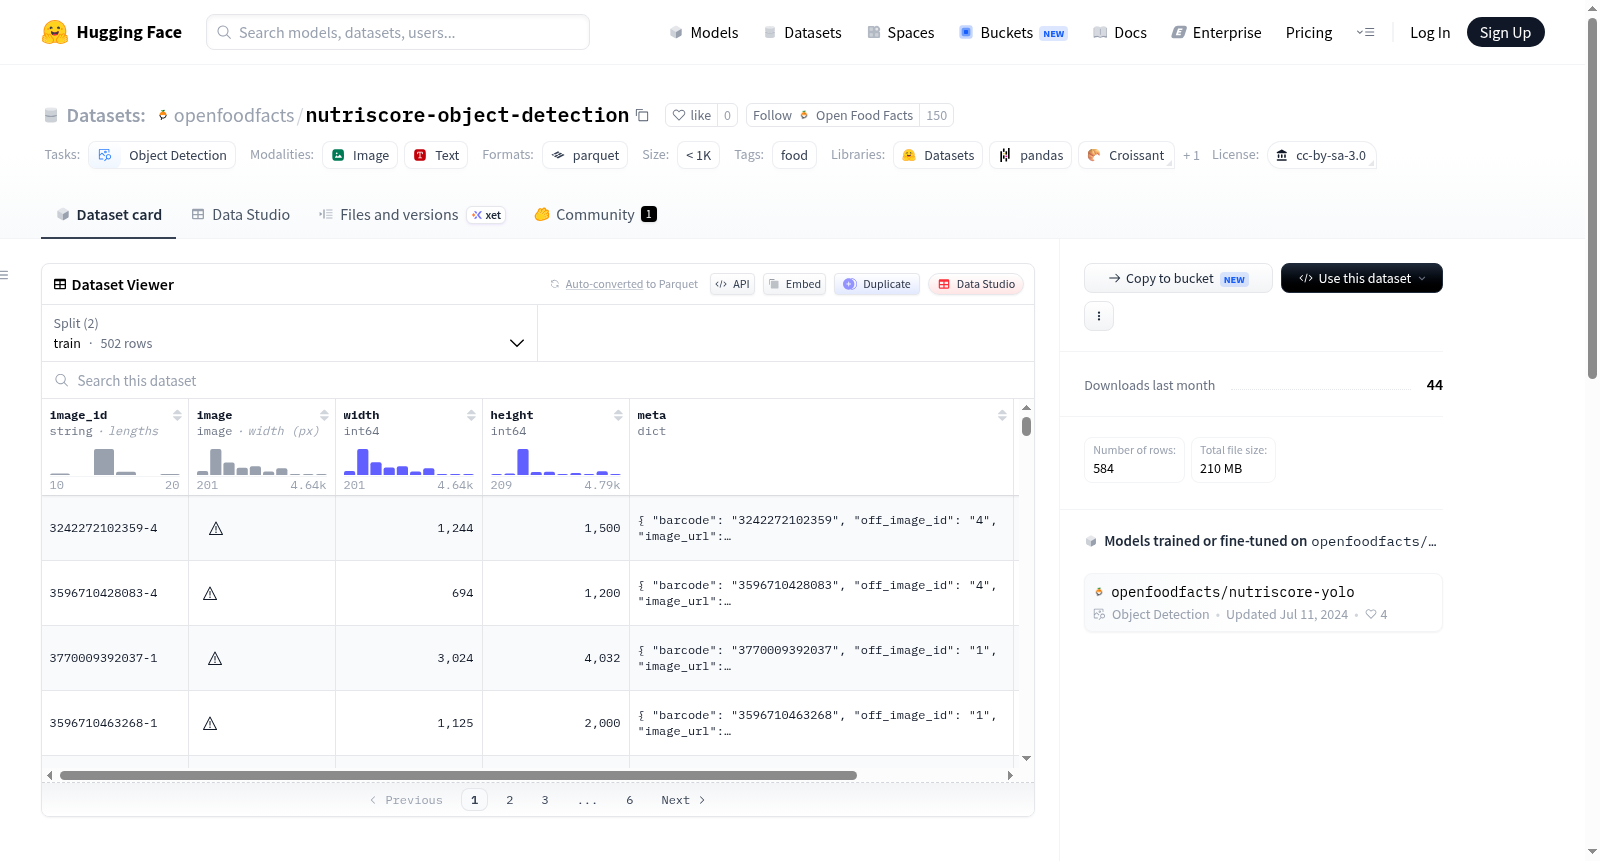Open the Docs page
1600x861 pixels.
coord(1119,32)
